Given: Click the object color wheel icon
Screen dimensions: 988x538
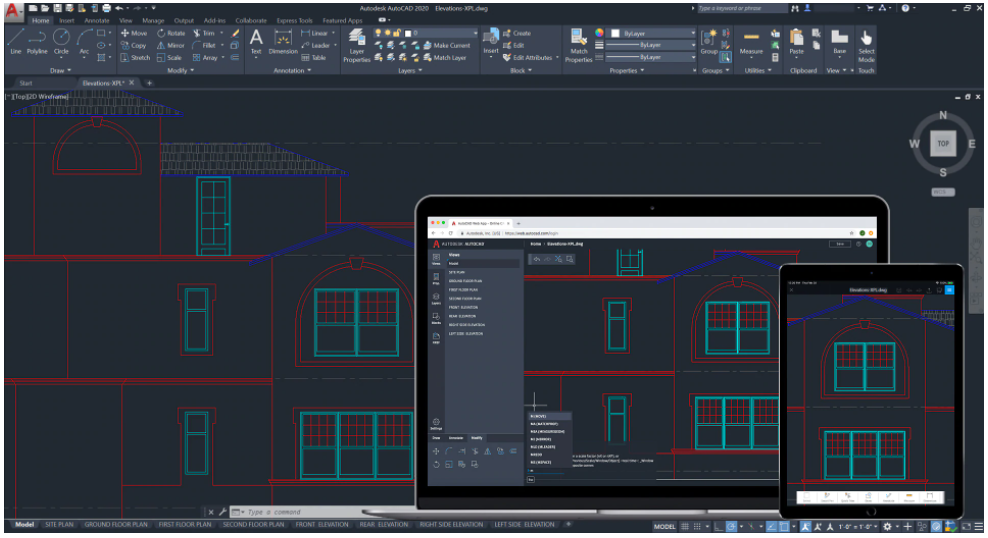Looking at the screenshot, I should tap(599, 33).
